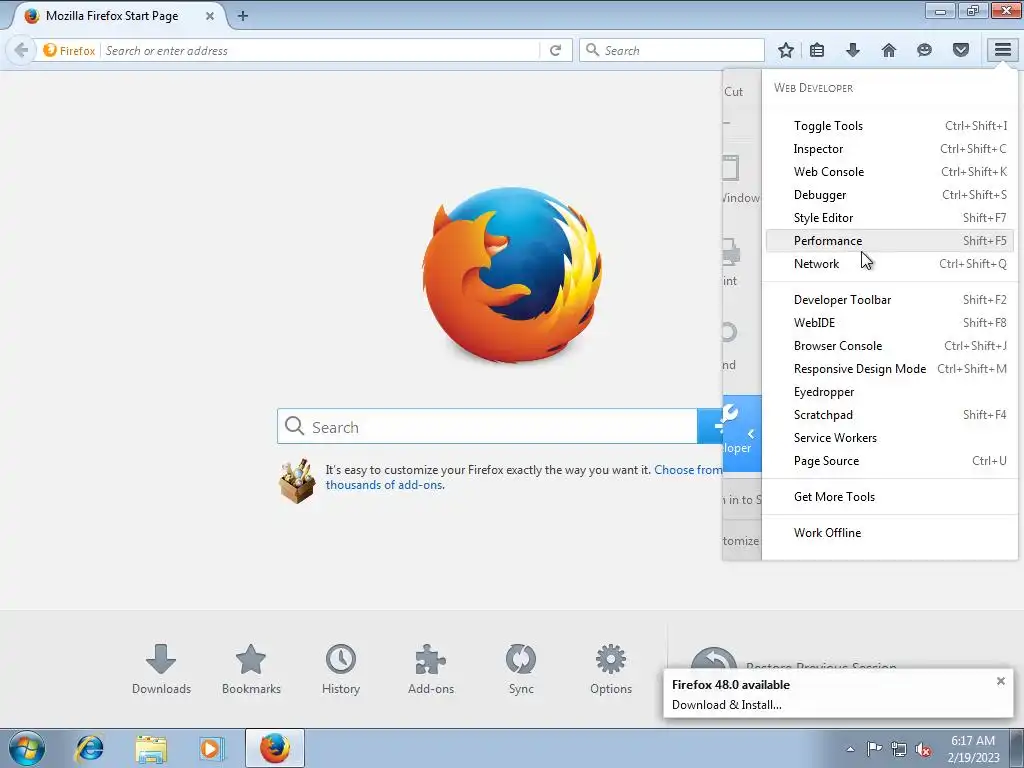Open Debugger from menu
This screenshot has width=1024, height=768.
889,195
